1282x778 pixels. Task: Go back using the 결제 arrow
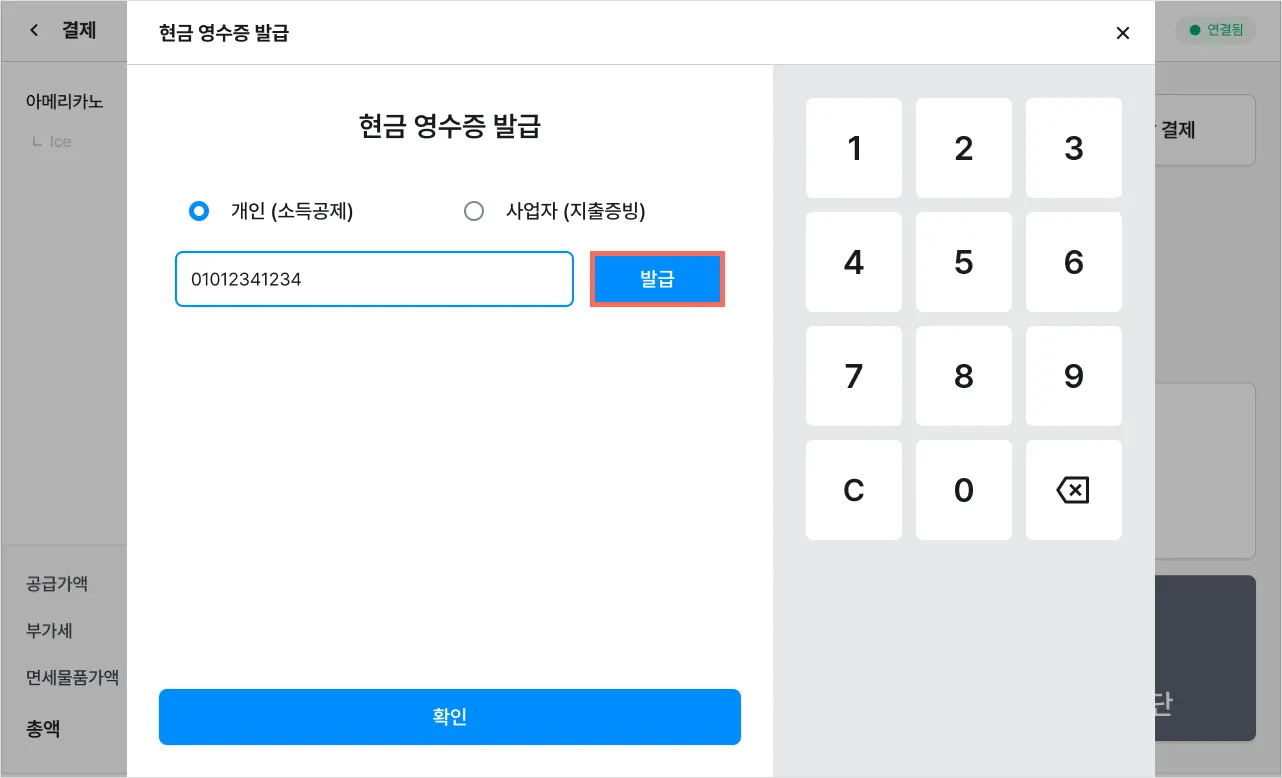tap(35, 31)
